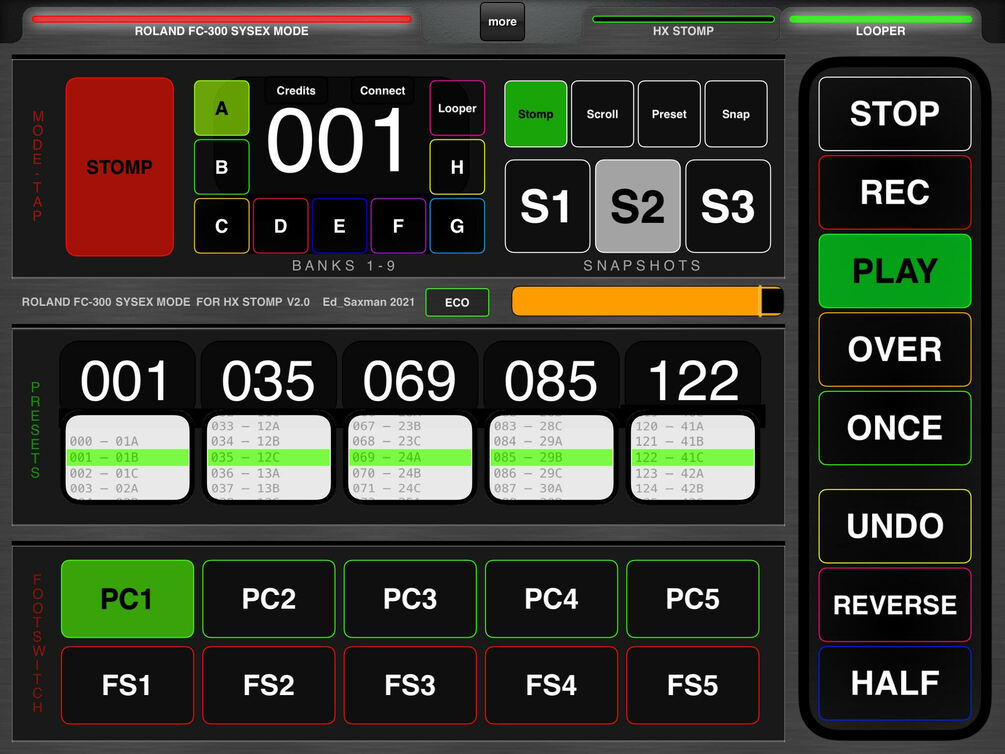Select bank E
The height and width of the screenshot is (754, 1005).
point(340,226)
